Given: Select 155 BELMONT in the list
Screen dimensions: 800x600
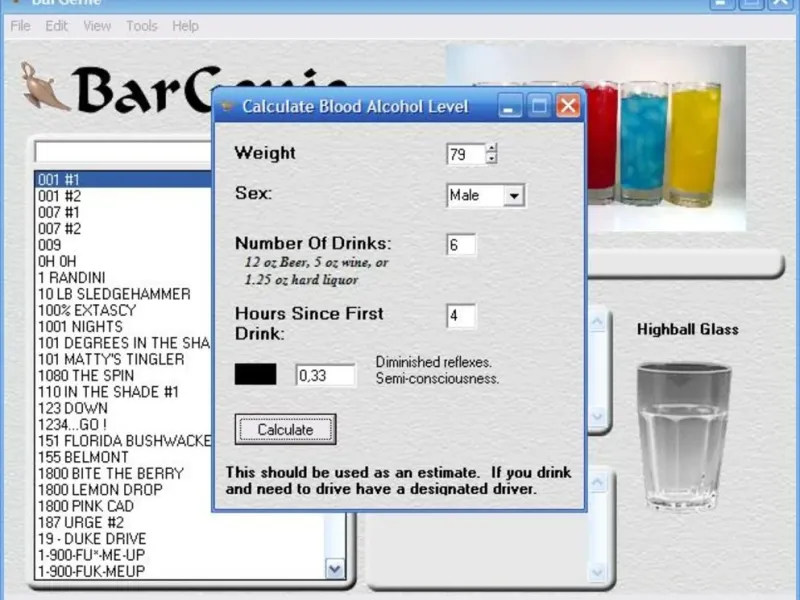Looking at the screenshot, I should [x=123, y=457].
